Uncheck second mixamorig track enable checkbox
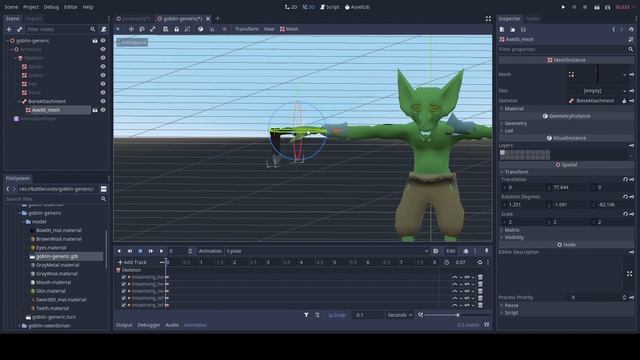The width and height of the screenshot is (640, 360). tap(124, 284)
